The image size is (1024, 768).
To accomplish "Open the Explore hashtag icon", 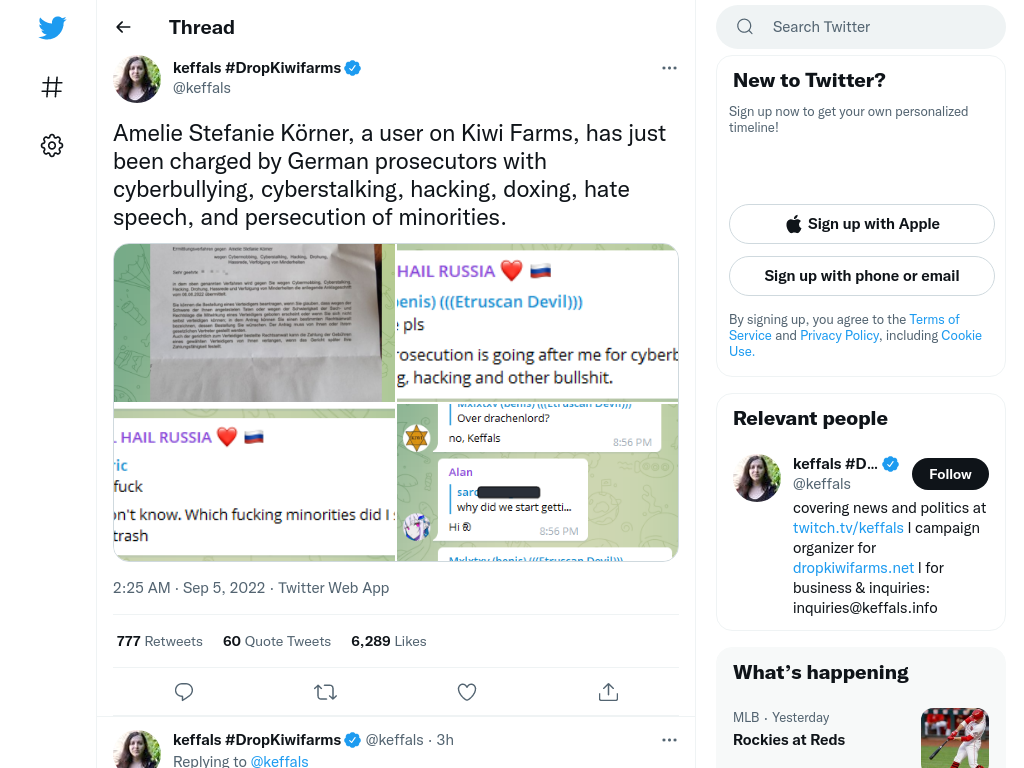I will pyautogui.click(x=52, y=87).
